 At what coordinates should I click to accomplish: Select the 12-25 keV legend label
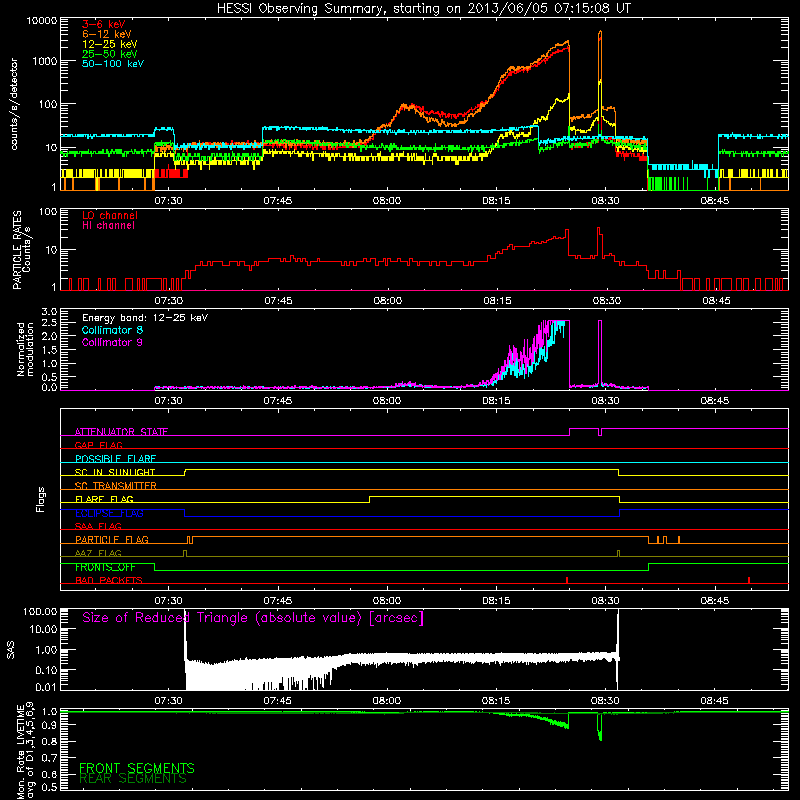point(109,44)
